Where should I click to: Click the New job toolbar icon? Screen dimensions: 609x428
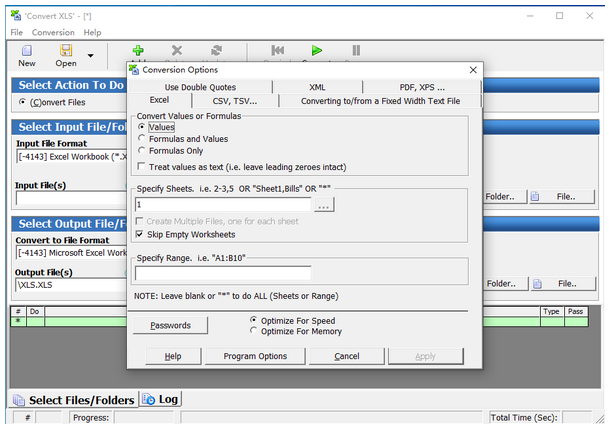point(27,51)
